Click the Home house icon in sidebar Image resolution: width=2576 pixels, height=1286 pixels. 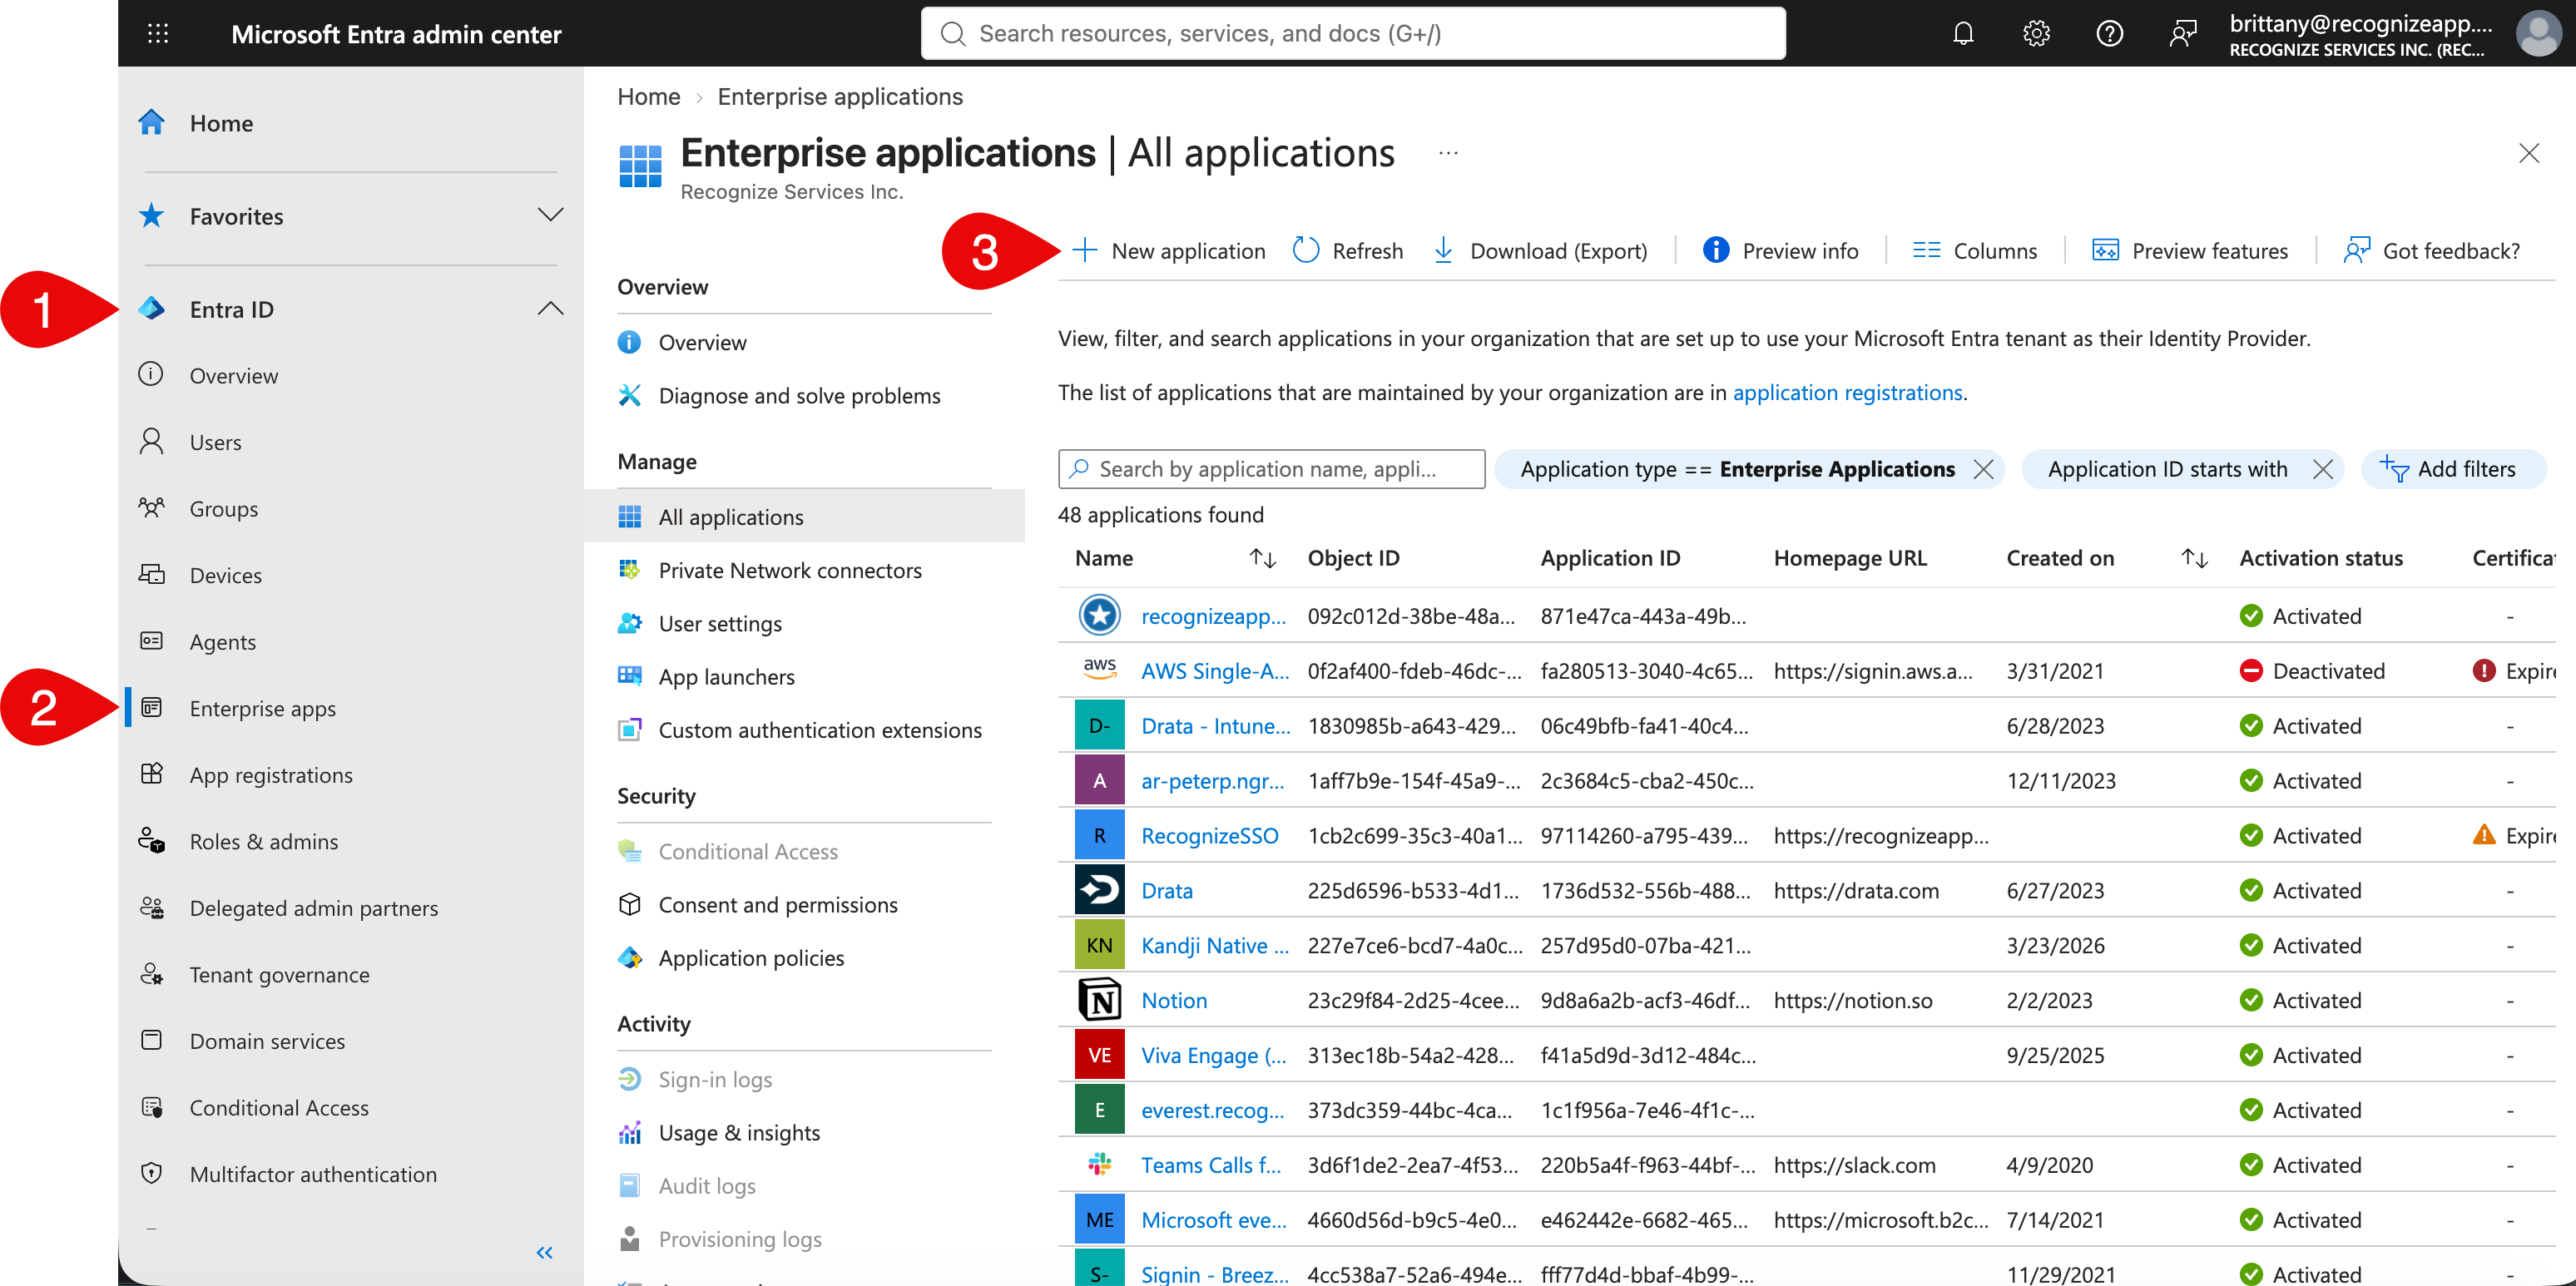pos(152,122)
